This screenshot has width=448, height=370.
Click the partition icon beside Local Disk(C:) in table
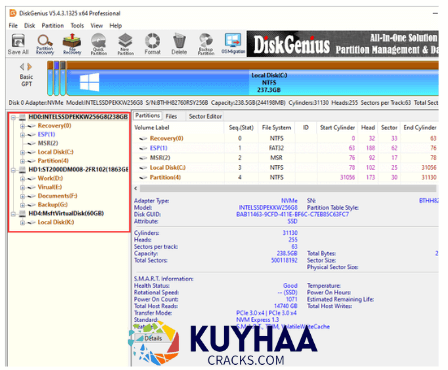pos(143,168)
